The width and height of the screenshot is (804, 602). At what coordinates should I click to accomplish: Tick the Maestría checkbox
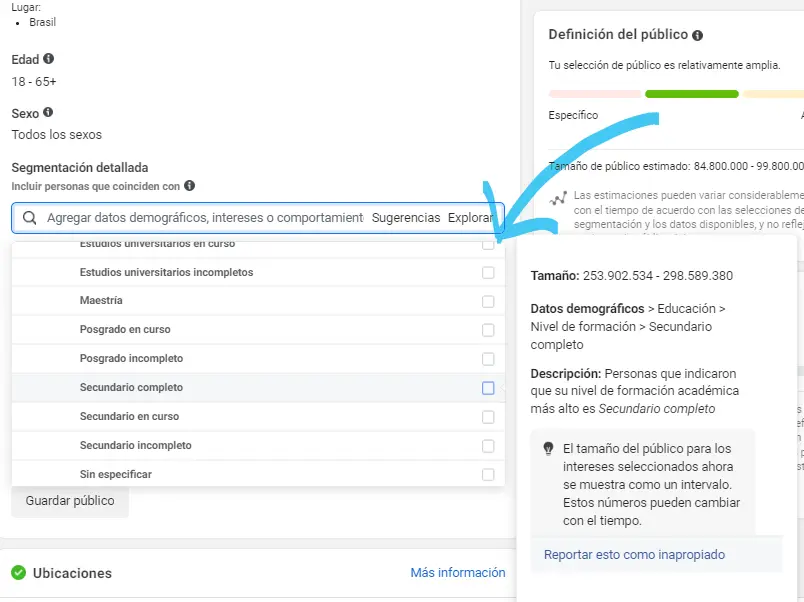488,301
